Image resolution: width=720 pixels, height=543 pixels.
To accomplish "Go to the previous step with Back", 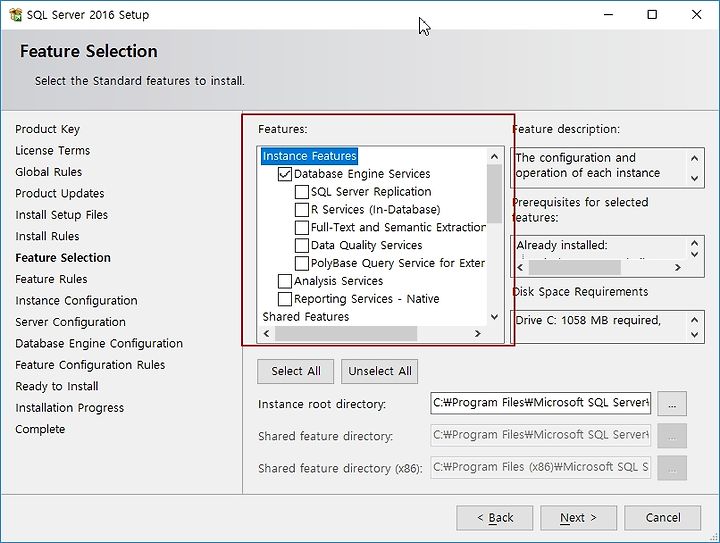I will [495, 518].
